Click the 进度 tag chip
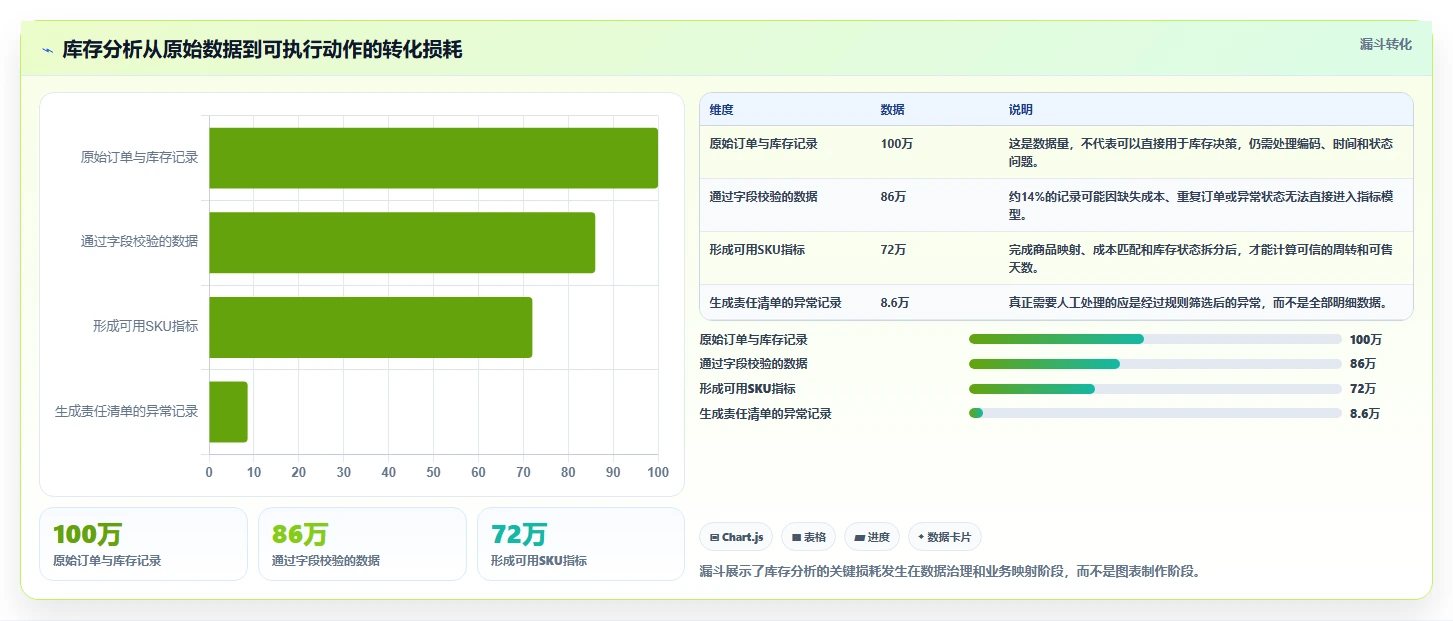 (872, 537)
